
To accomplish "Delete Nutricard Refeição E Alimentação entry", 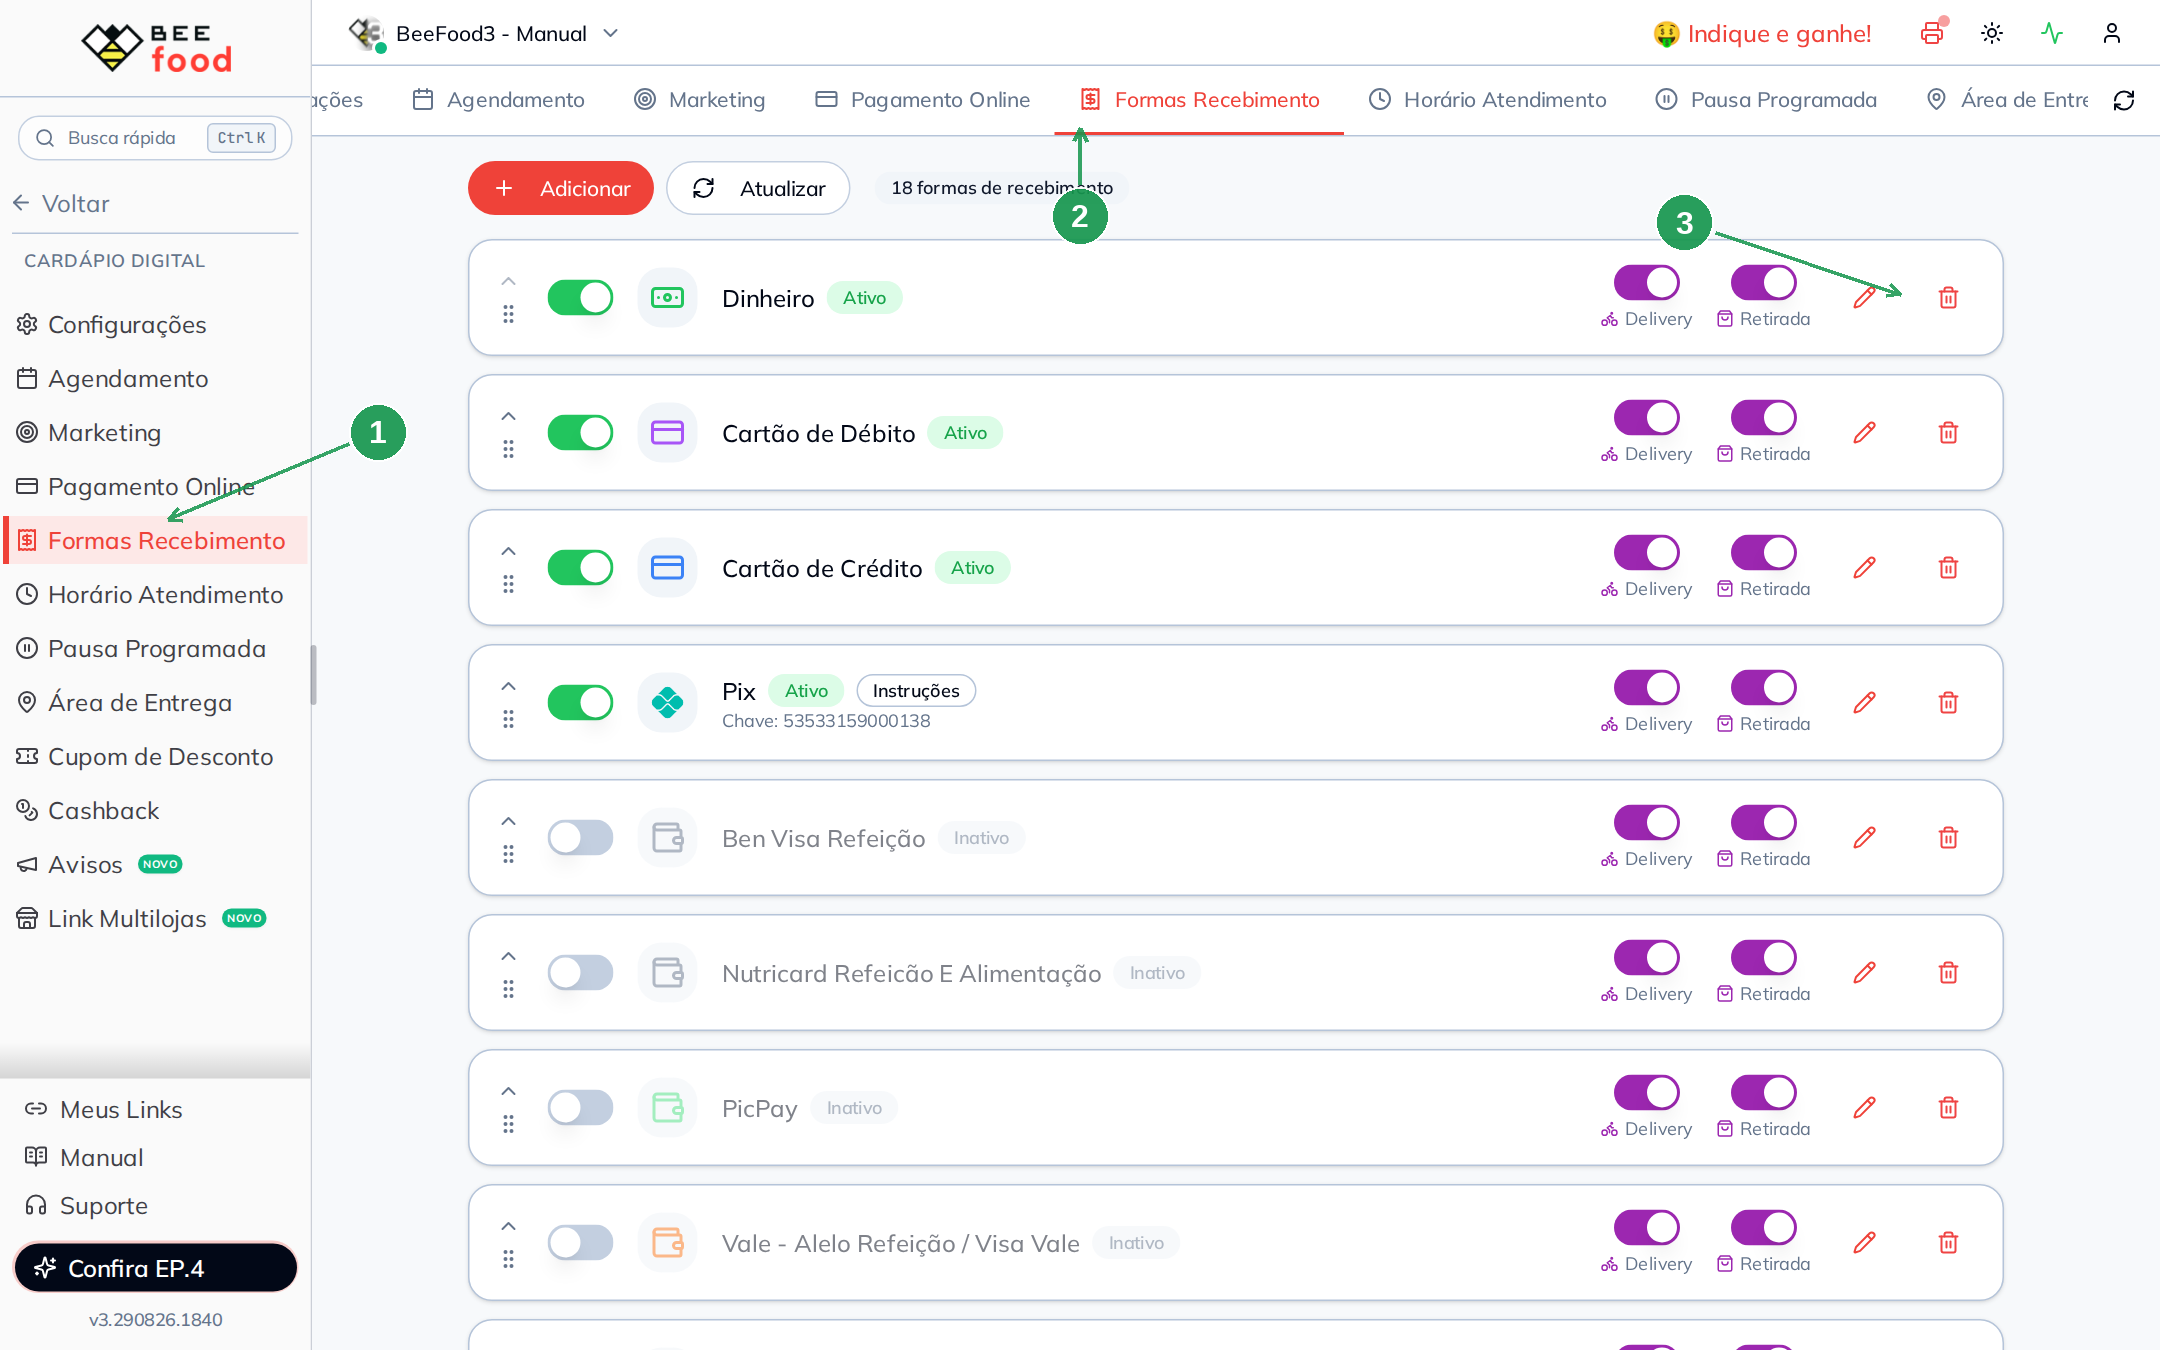I will coord(1948,973).
